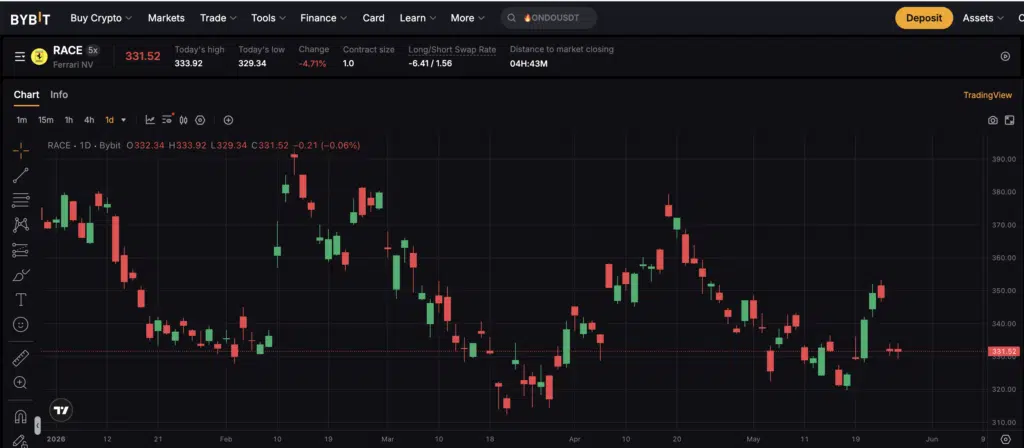This screenshot has height=448, width=1024.
Task: Select the Text annotation tool
Action: point(21,300)
